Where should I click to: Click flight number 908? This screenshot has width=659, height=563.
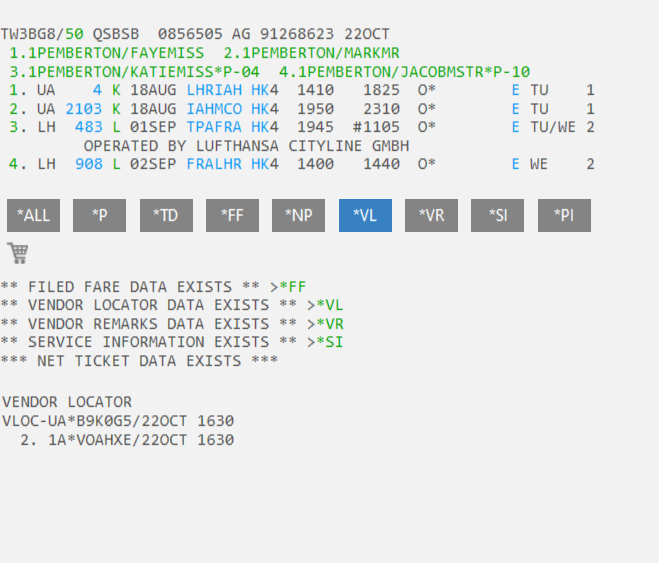point(89,164)
